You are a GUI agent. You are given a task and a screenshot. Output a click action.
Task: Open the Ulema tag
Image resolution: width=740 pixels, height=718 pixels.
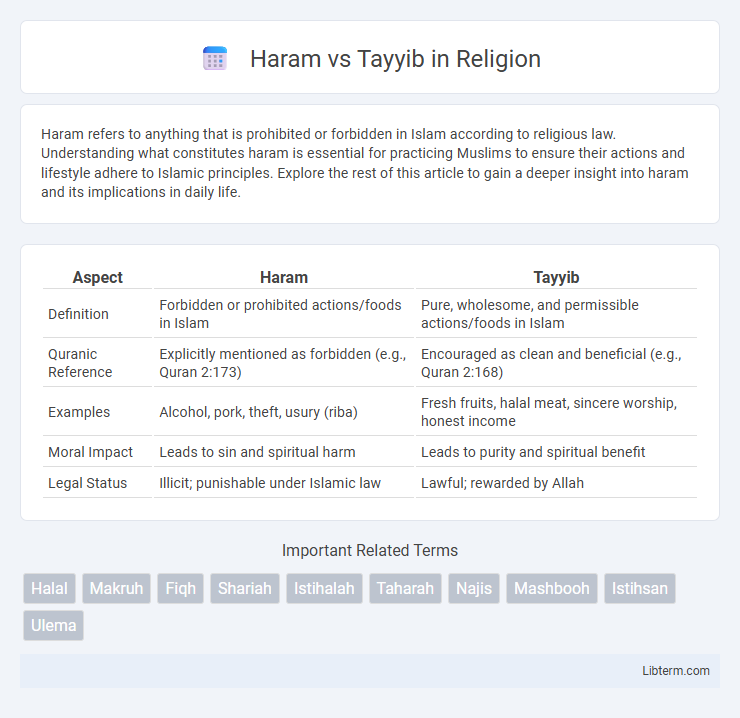(53, 625)
